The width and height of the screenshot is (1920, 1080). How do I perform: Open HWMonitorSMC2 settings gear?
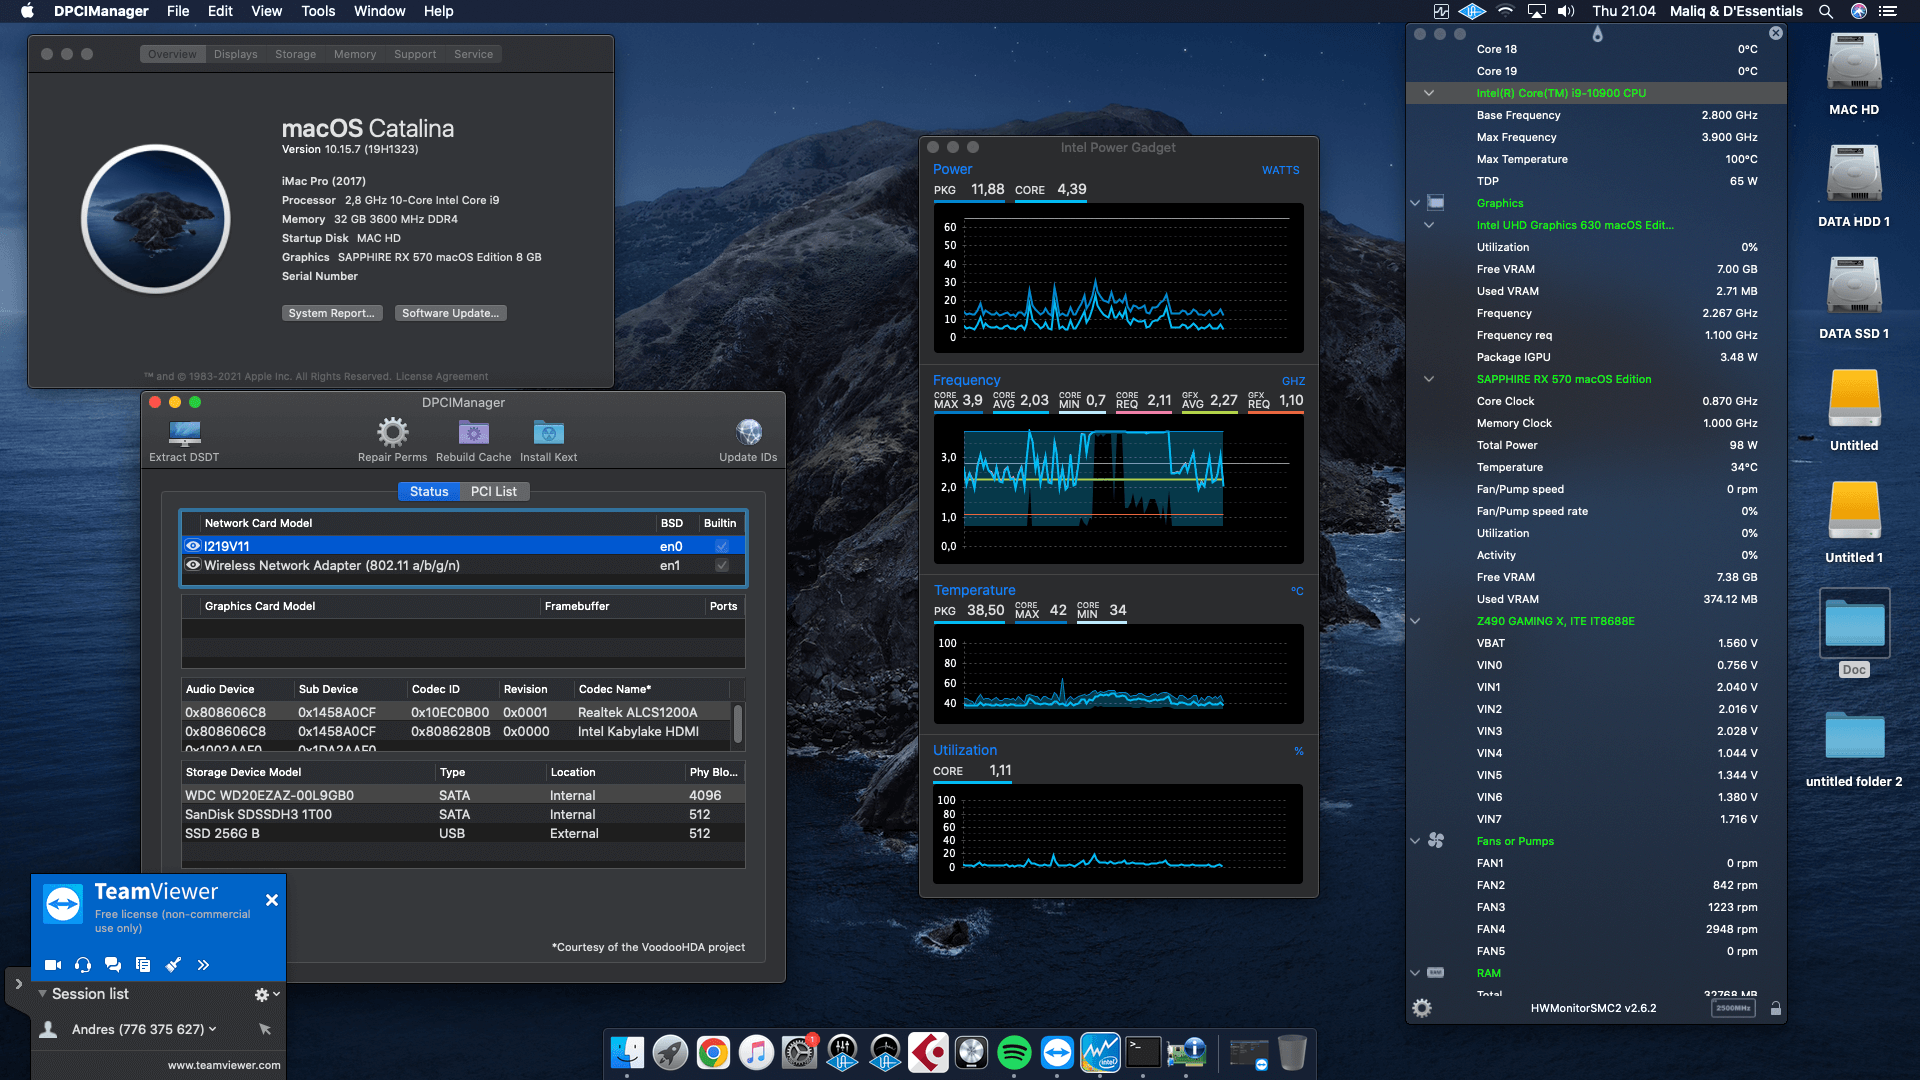coord(1422,1008)
